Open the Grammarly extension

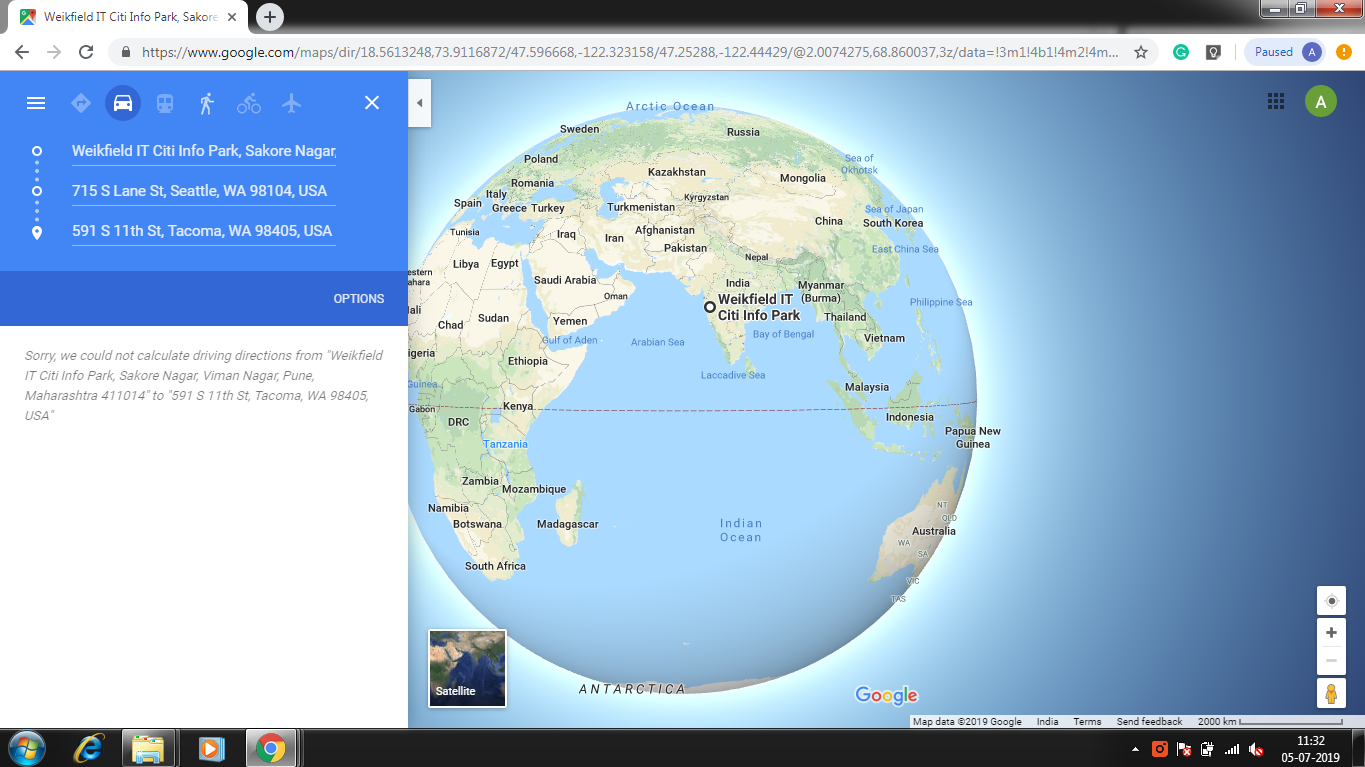(x=1181, y=52)
